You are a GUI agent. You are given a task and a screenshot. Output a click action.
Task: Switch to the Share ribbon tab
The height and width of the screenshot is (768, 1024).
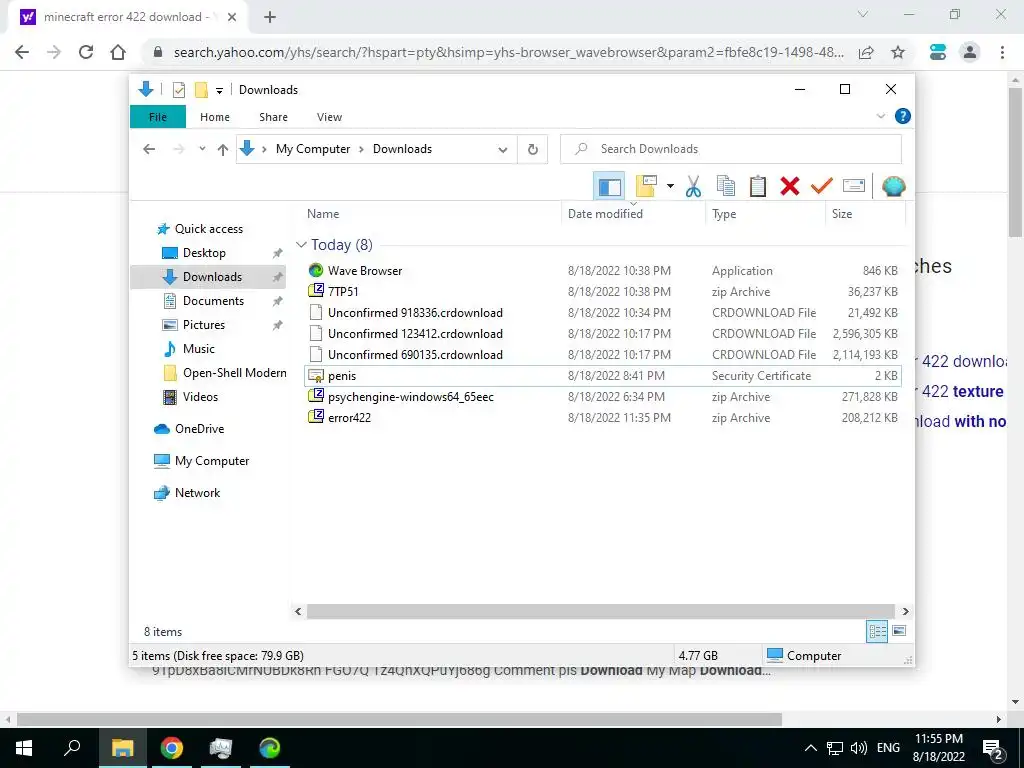(x=273, y=117)
